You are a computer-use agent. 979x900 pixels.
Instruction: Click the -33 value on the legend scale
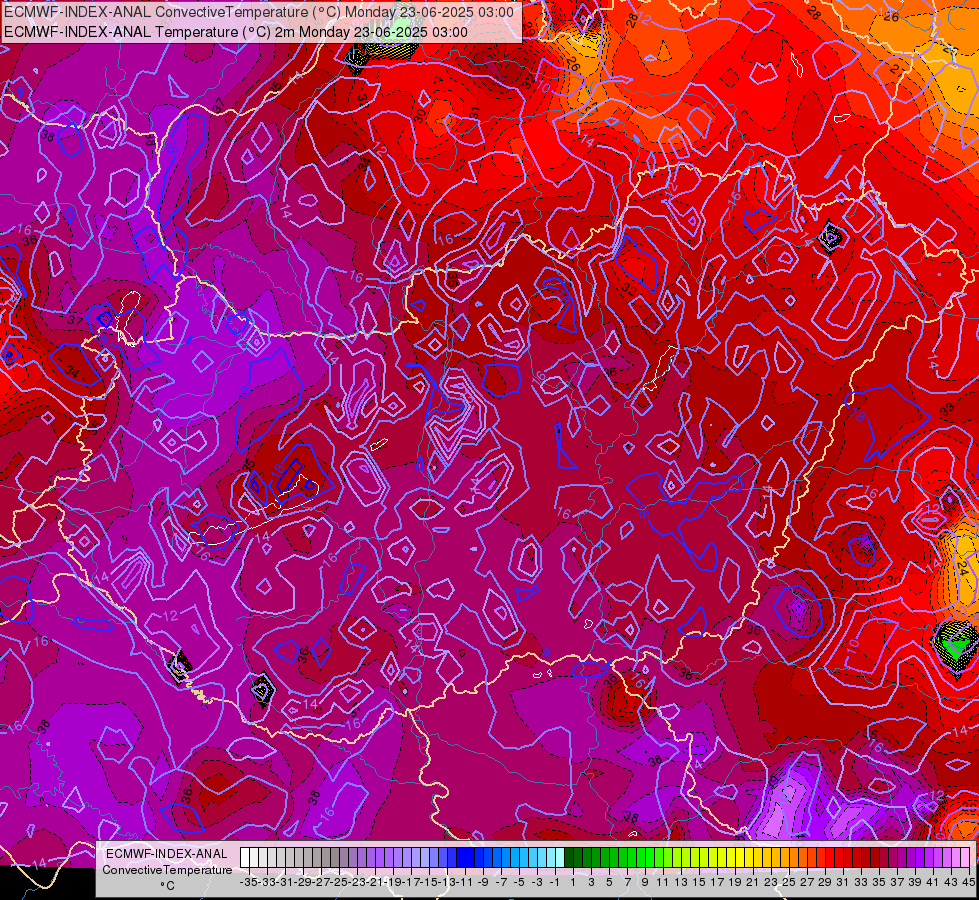267,882
